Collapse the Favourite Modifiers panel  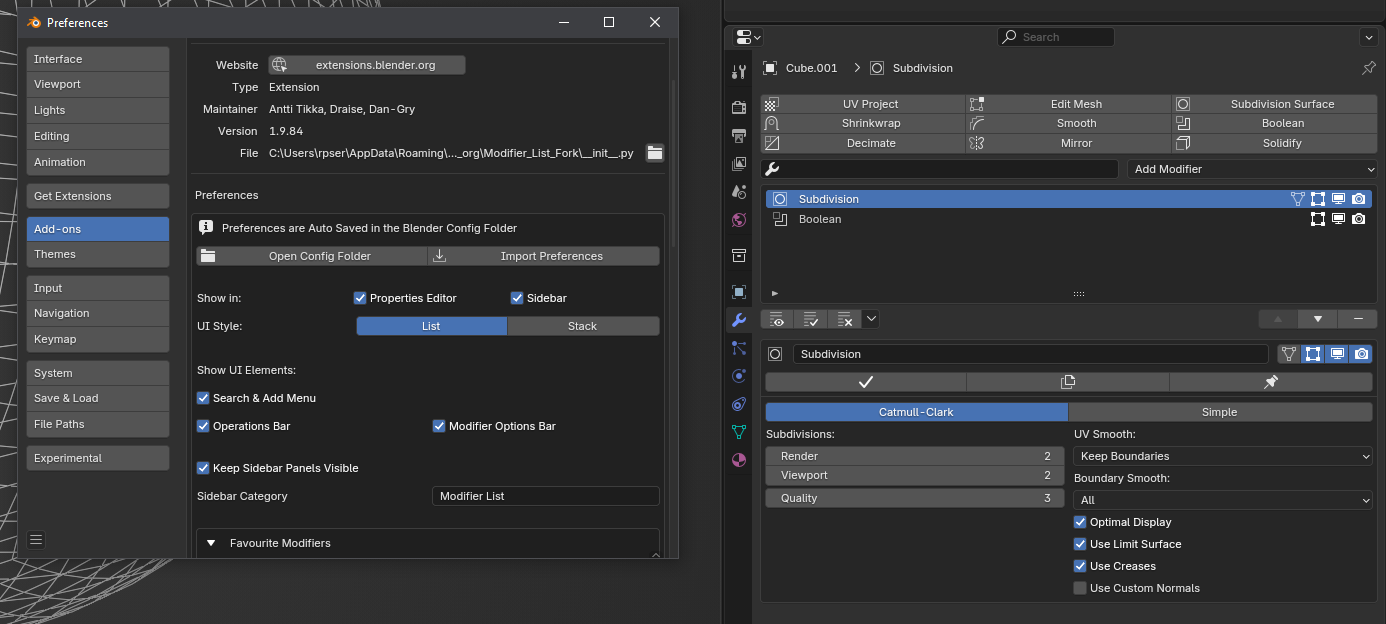211,543
